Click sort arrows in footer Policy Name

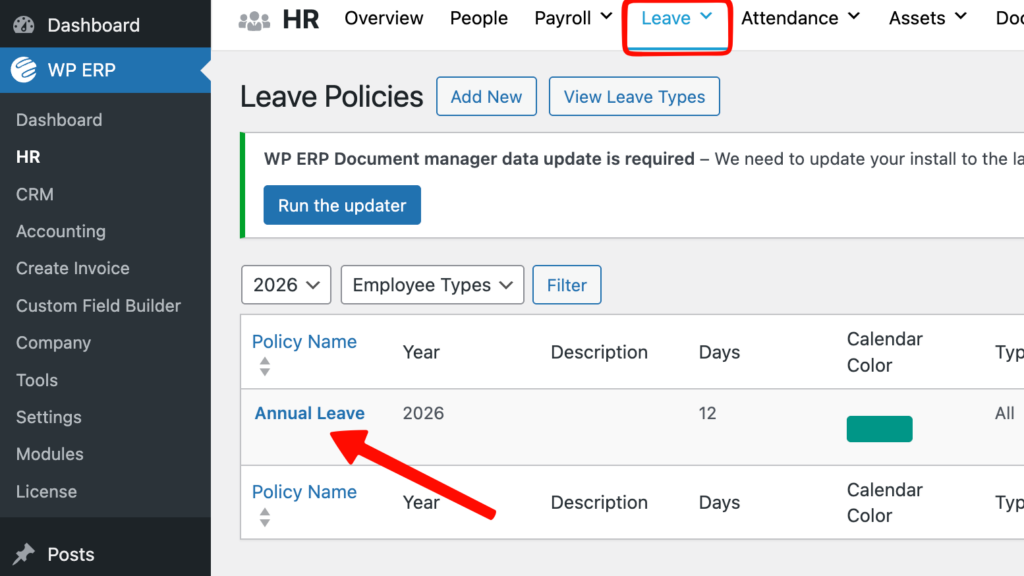264,517
